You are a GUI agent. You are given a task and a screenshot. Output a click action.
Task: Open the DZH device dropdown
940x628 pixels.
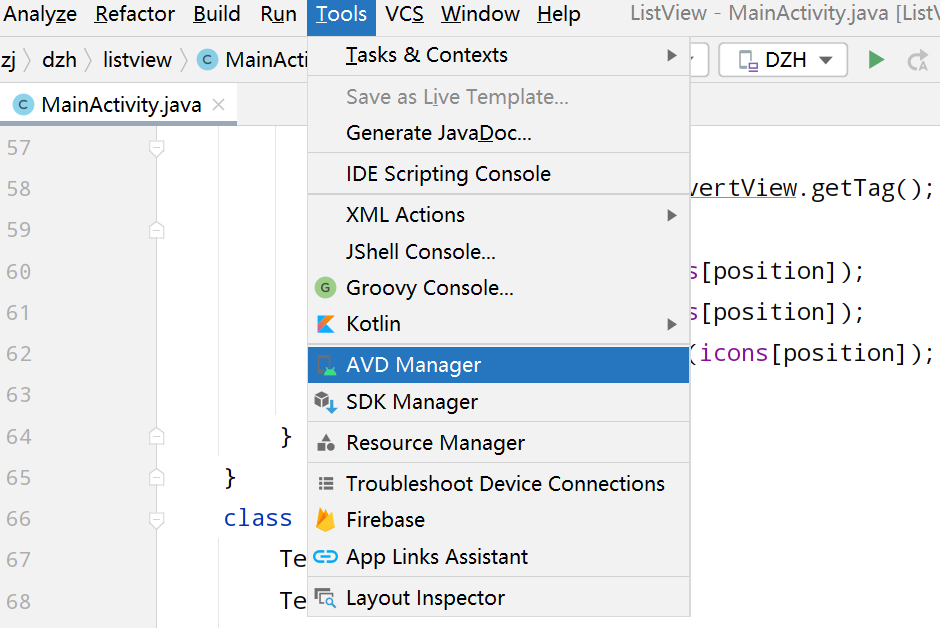coord(783,60)
